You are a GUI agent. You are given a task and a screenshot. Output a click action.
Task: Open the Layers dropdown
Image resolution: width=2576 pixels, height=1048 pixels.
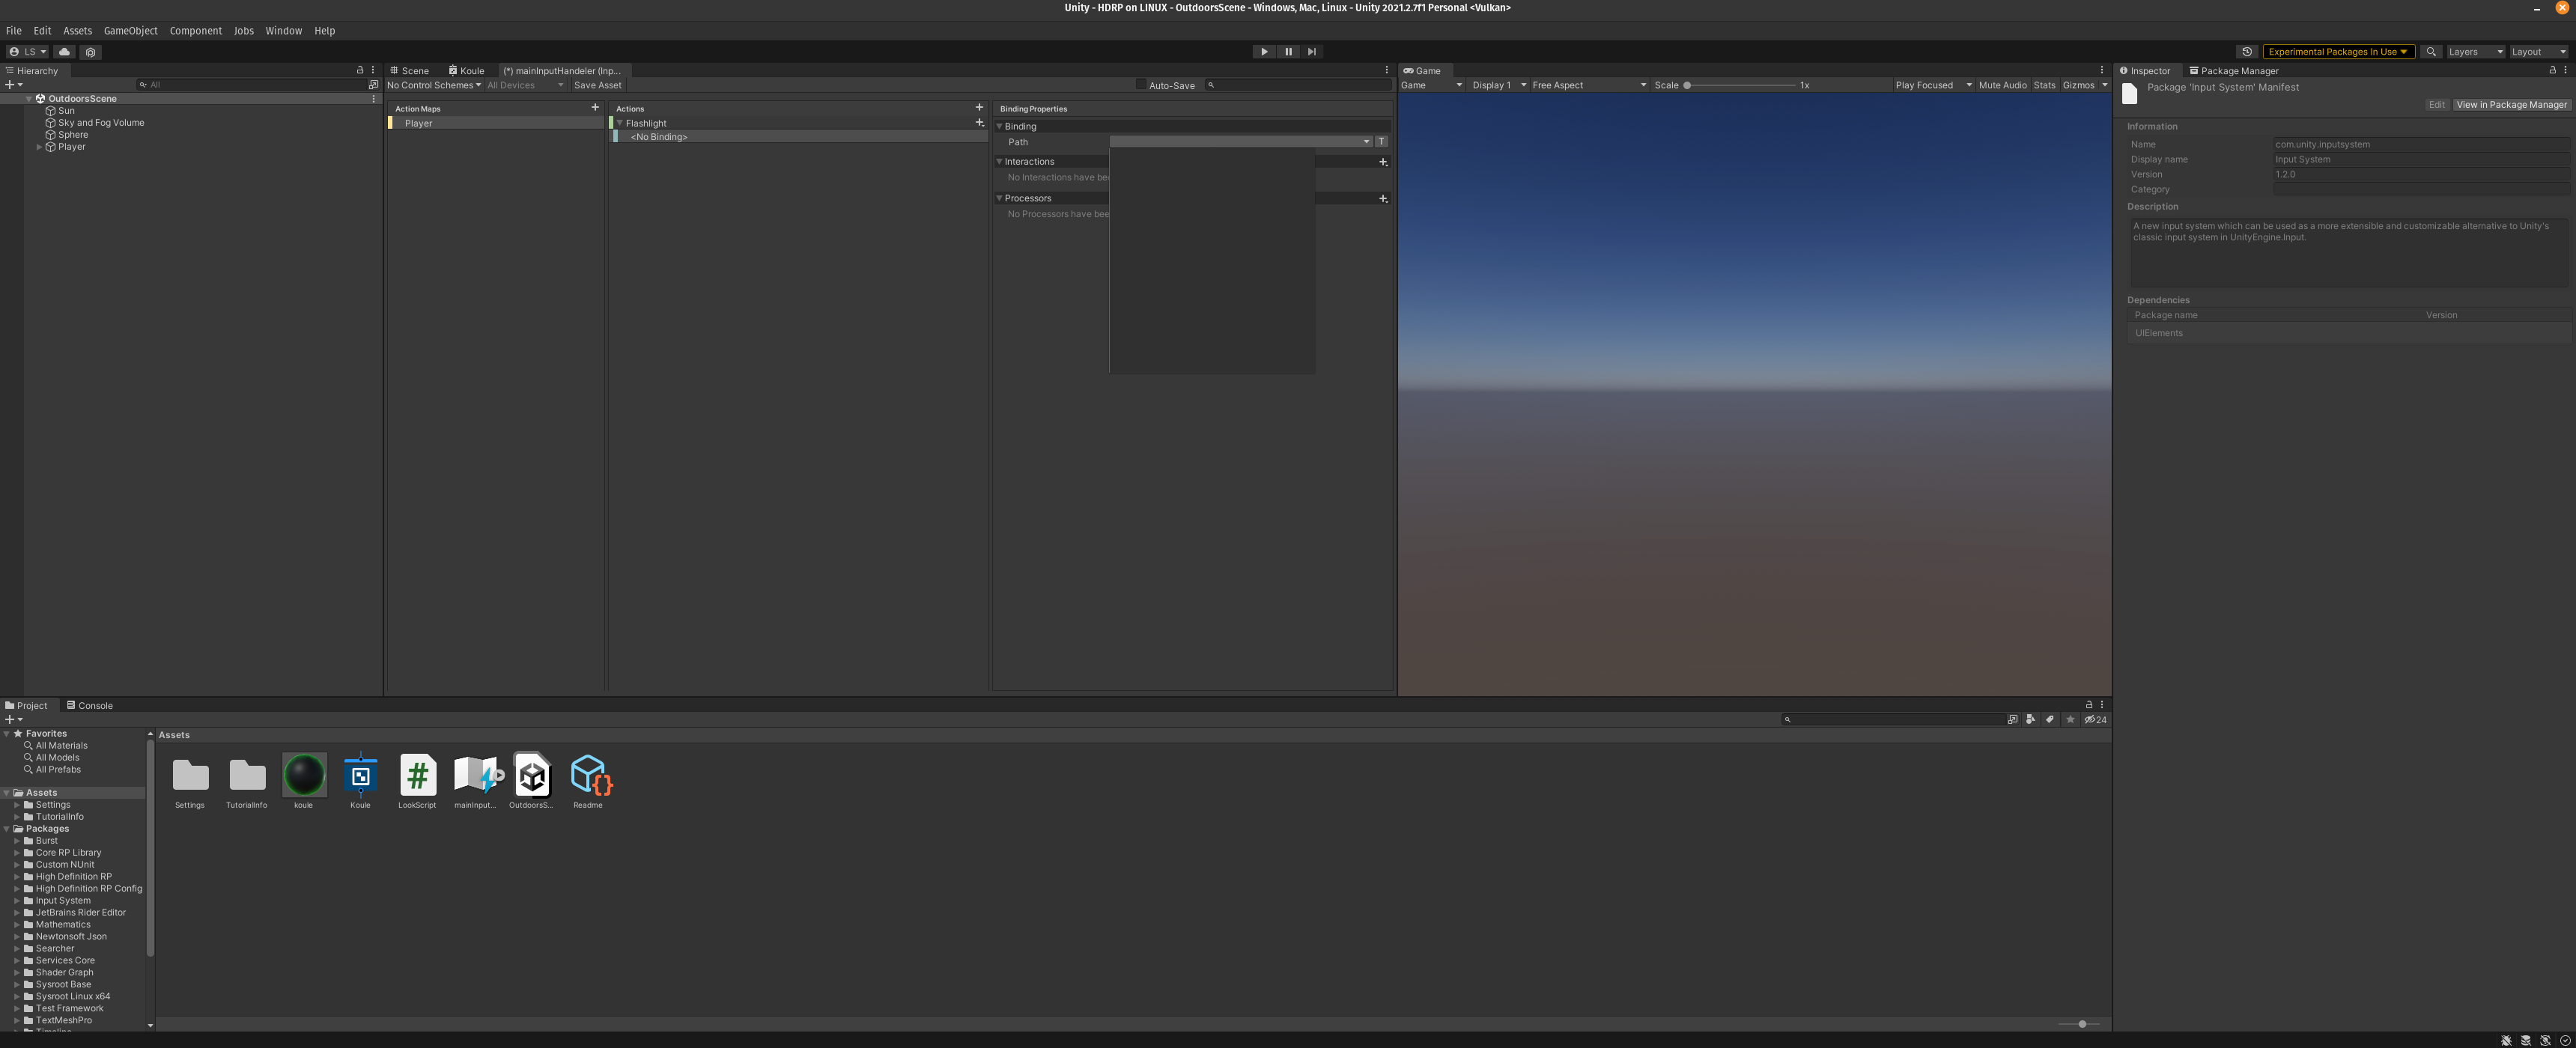2475,52
